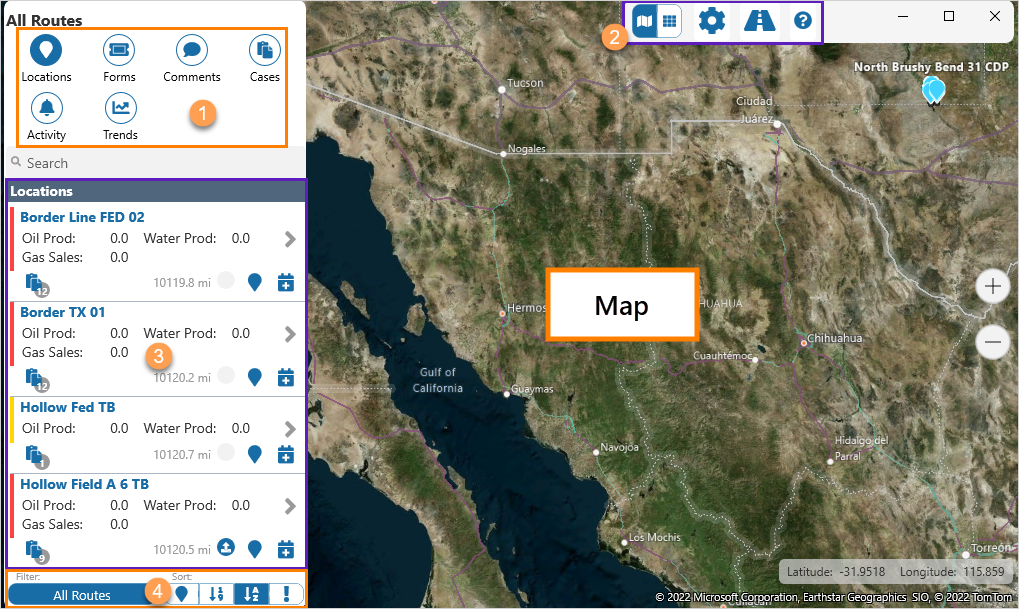
Task: Add calendar entry for Hollow Field A 6 TB
Action: click(286, 549)
